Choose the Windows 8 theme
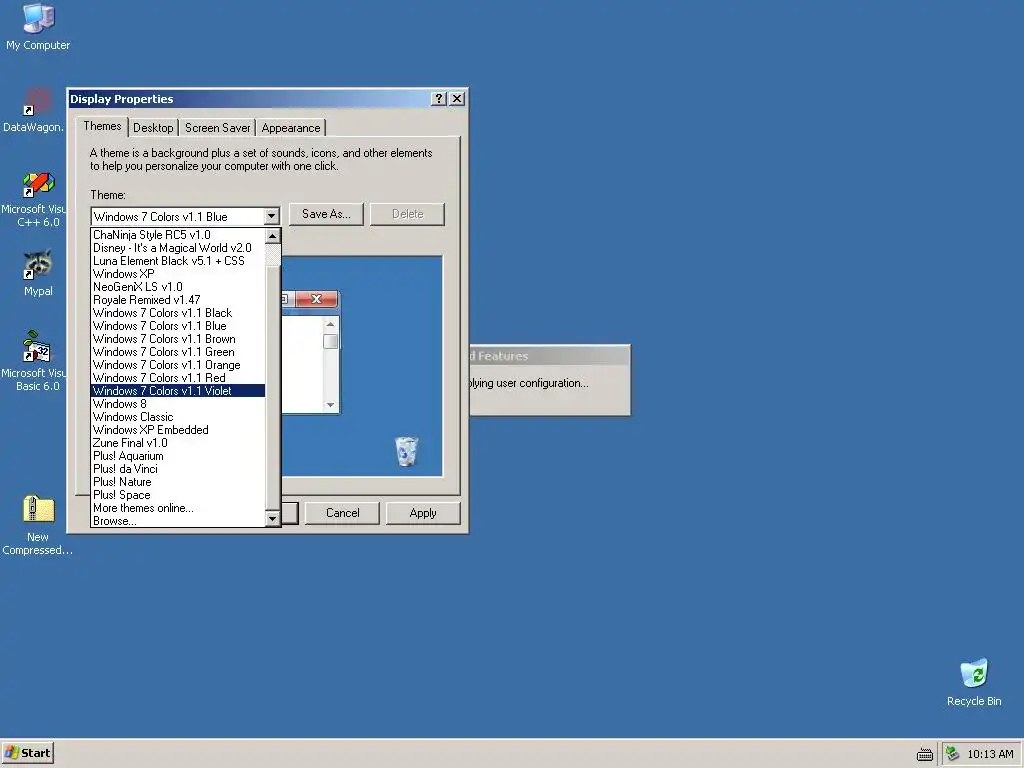 178,404
